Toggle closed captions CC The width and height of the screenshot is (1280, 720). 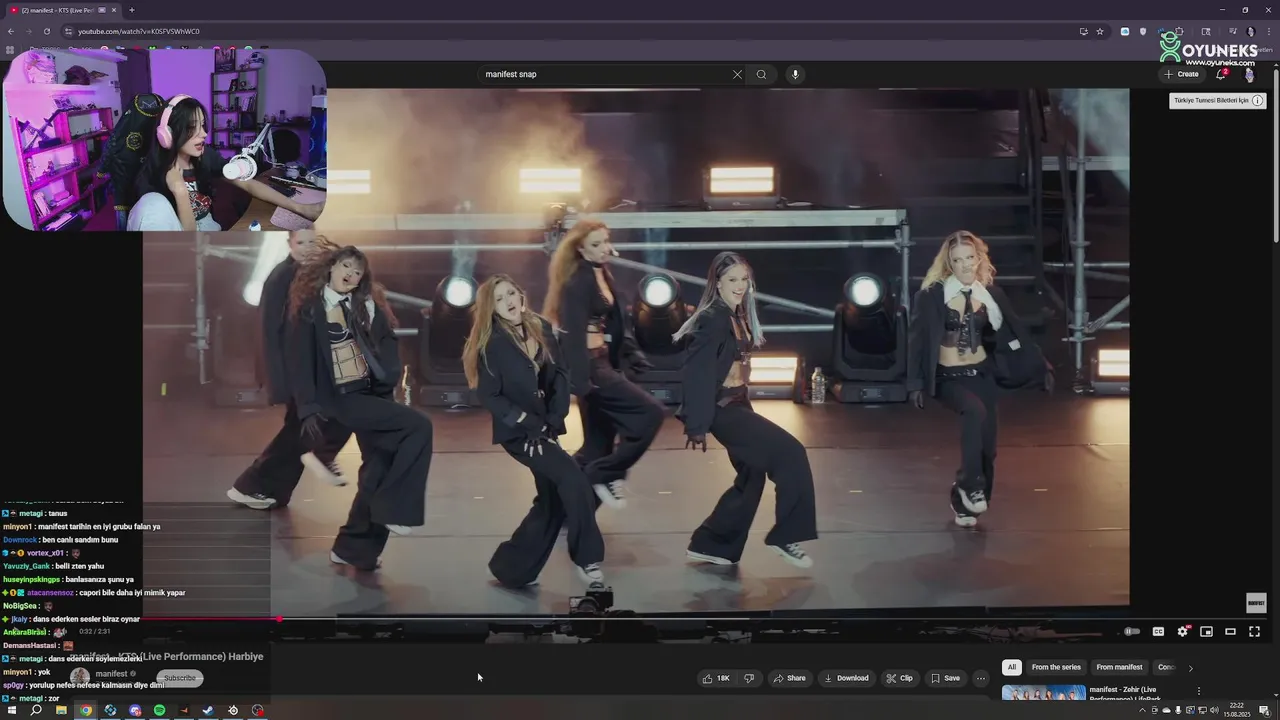click(x=1158, y=631)
